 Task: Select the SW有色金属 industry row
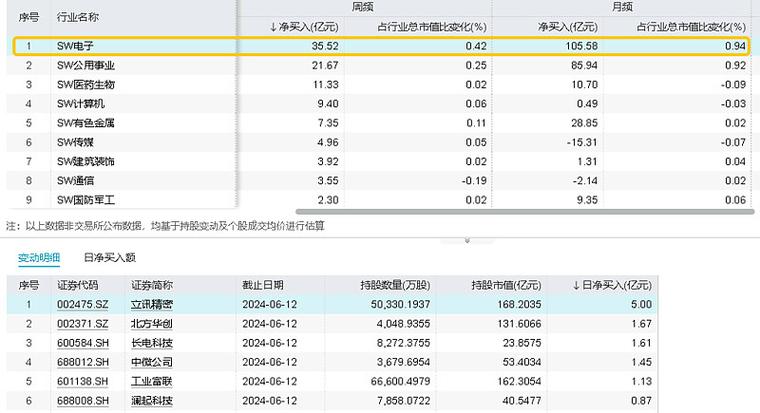point(380,123)
